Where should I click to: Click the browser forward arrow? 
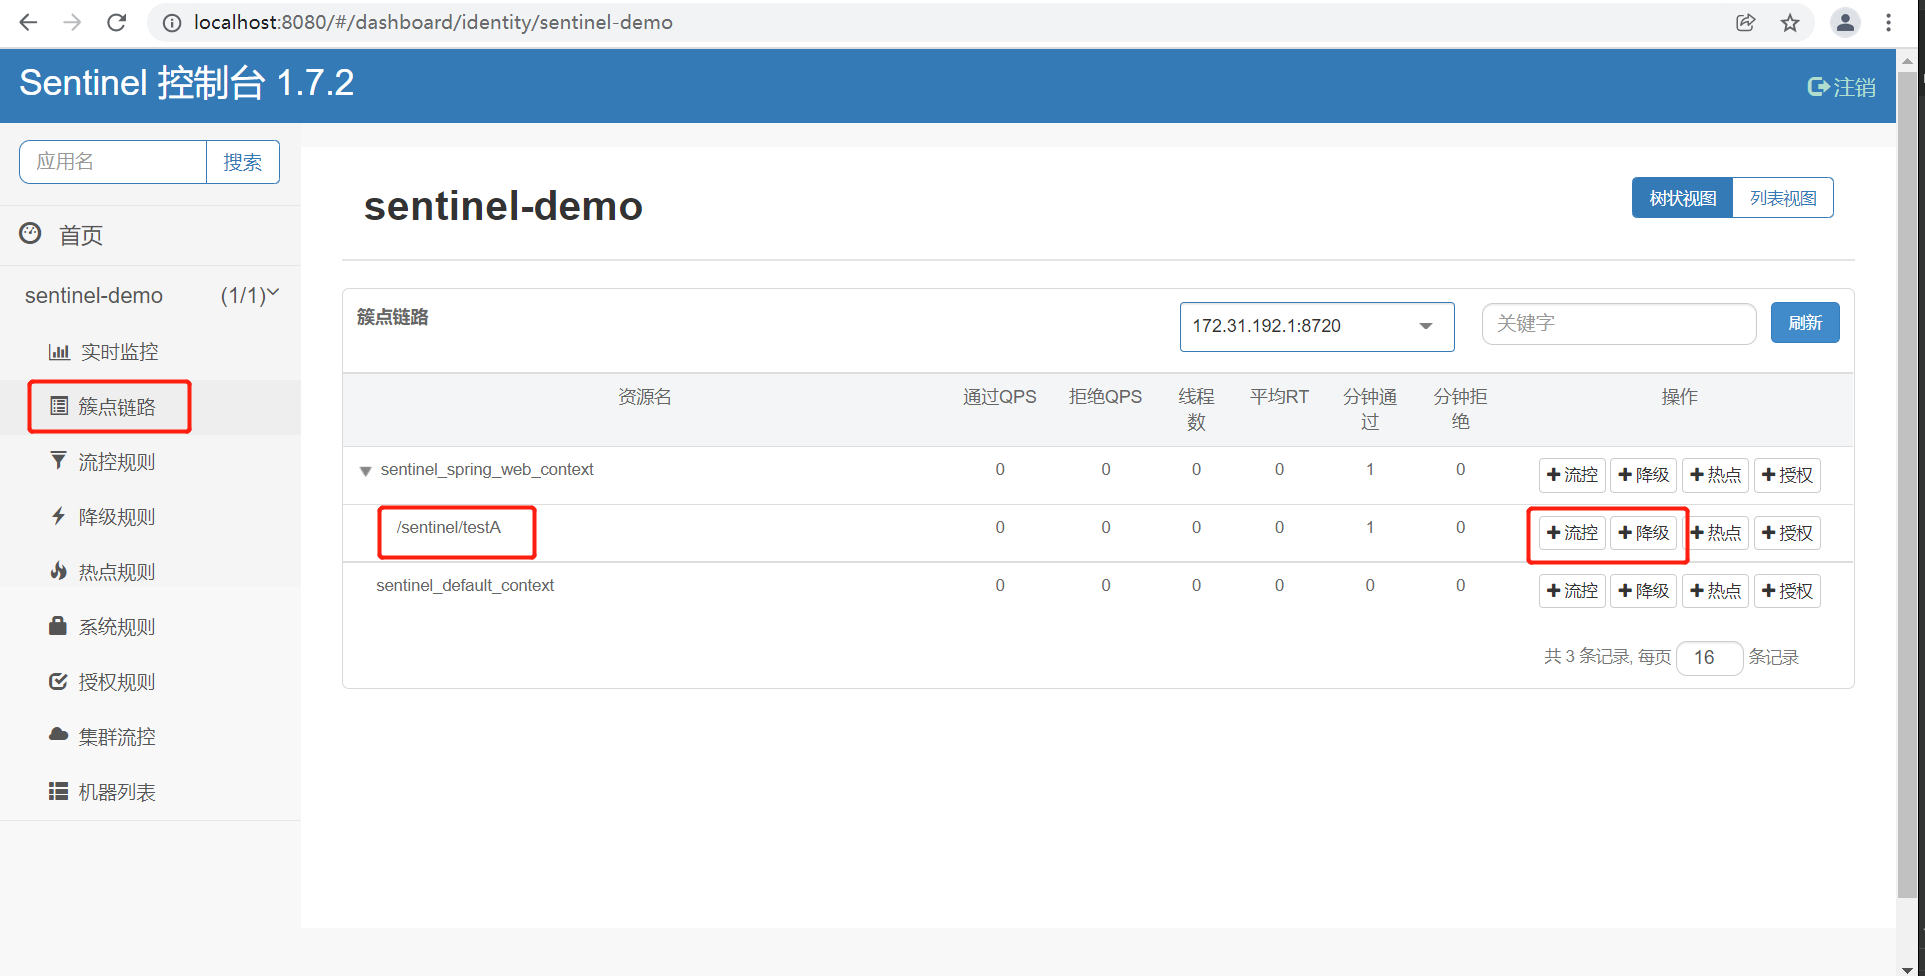coord(72,22)
